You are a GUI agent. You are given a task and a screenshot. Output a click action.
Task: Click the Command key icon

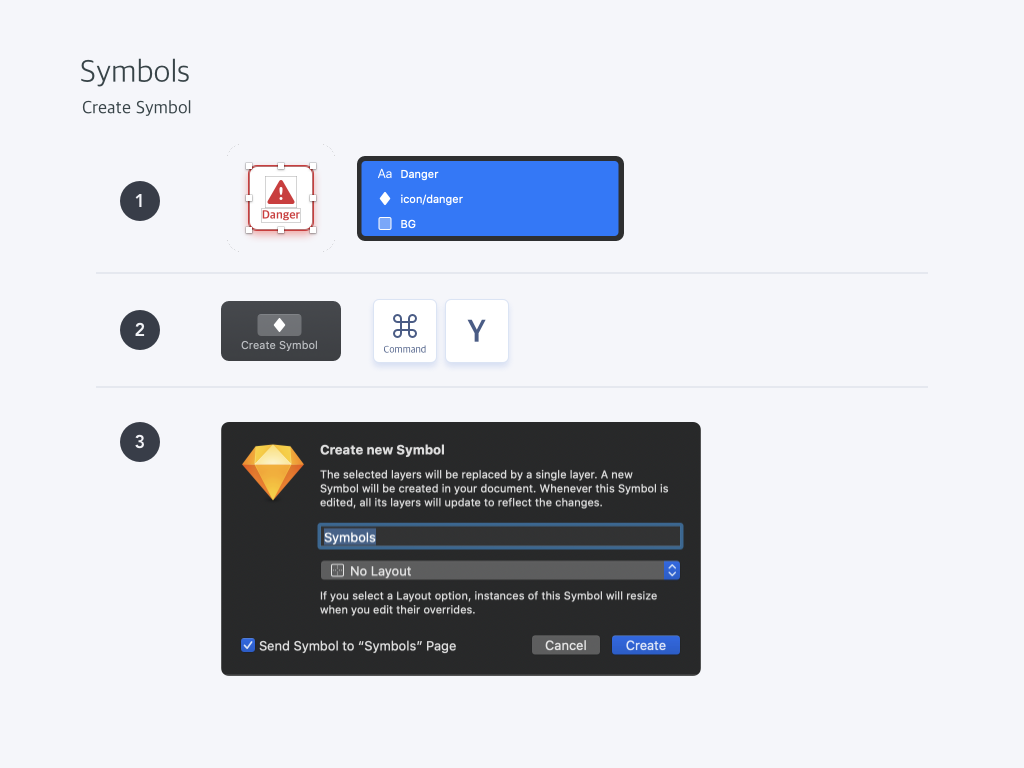[405, 331]
